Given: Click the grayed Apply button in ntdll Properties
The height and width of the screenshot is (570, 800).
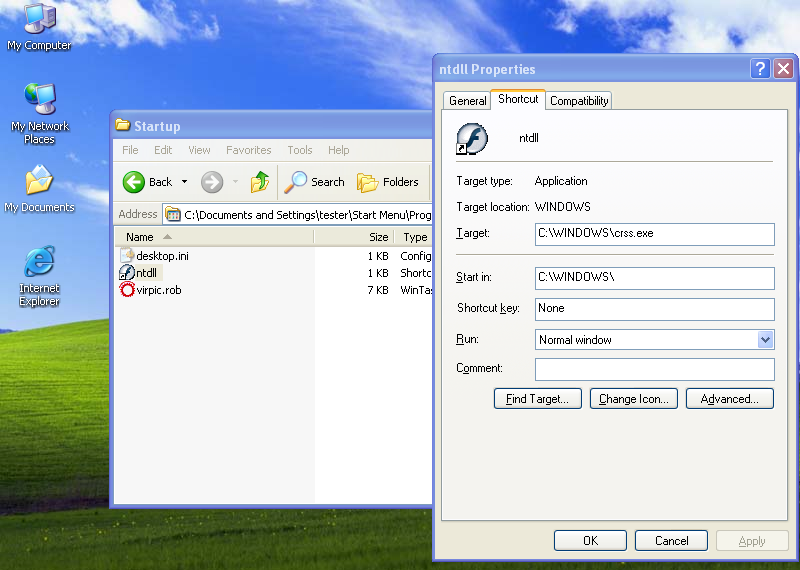Looking at the screenshot, I should [752, 541].
